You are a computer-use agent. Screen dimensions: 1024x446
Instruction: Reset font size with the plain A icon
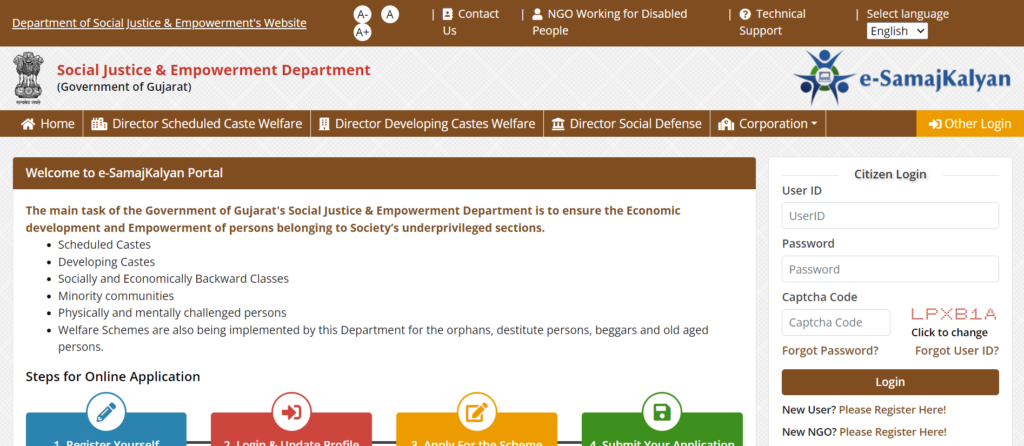(390, 14)
